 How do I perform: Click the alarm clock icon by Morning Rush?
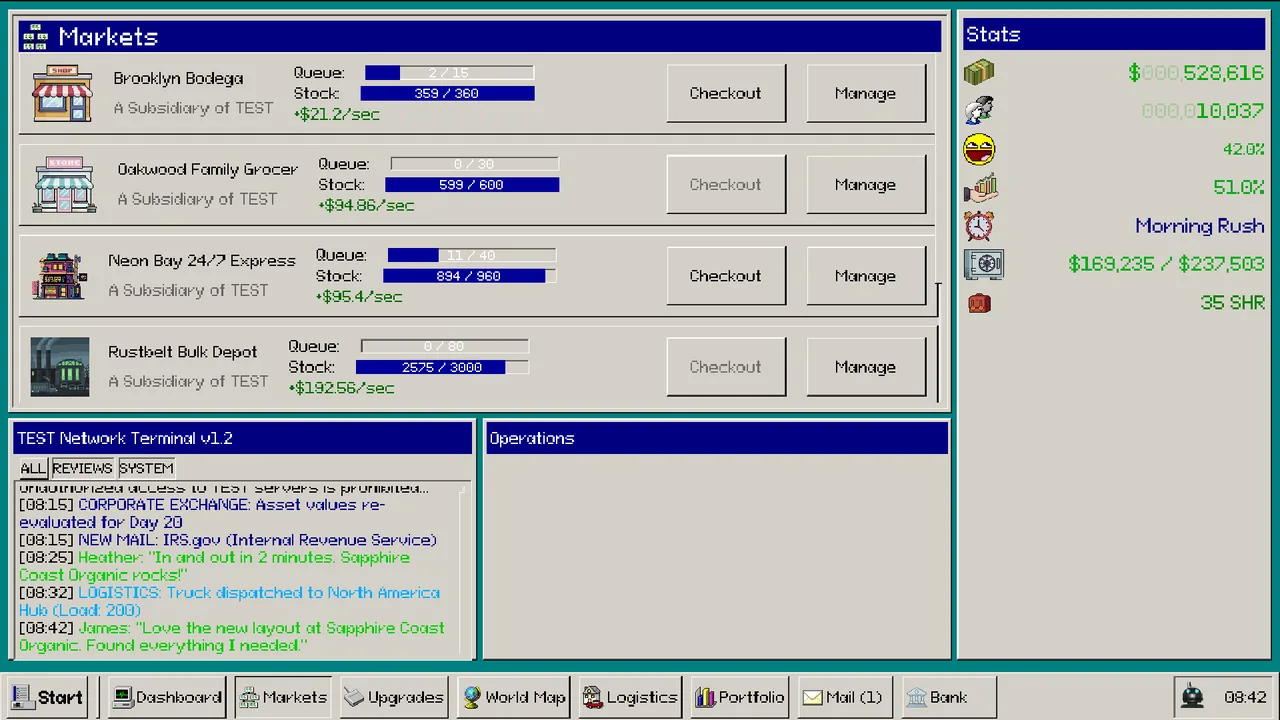(x=979, y=225)
